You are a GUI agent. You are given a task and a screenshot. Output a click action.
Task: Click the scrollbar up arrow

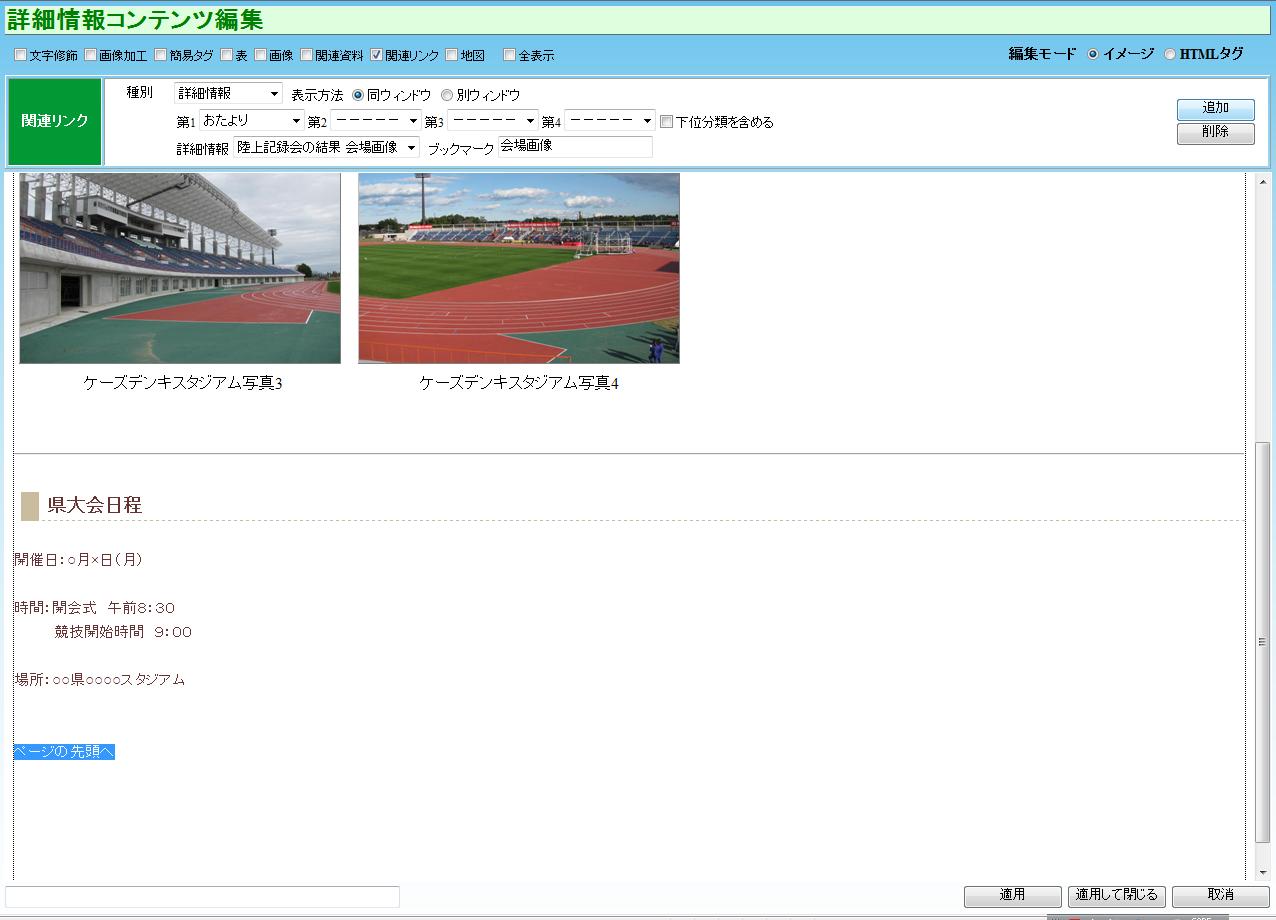pyautogui.click(x=1262, y=182)
